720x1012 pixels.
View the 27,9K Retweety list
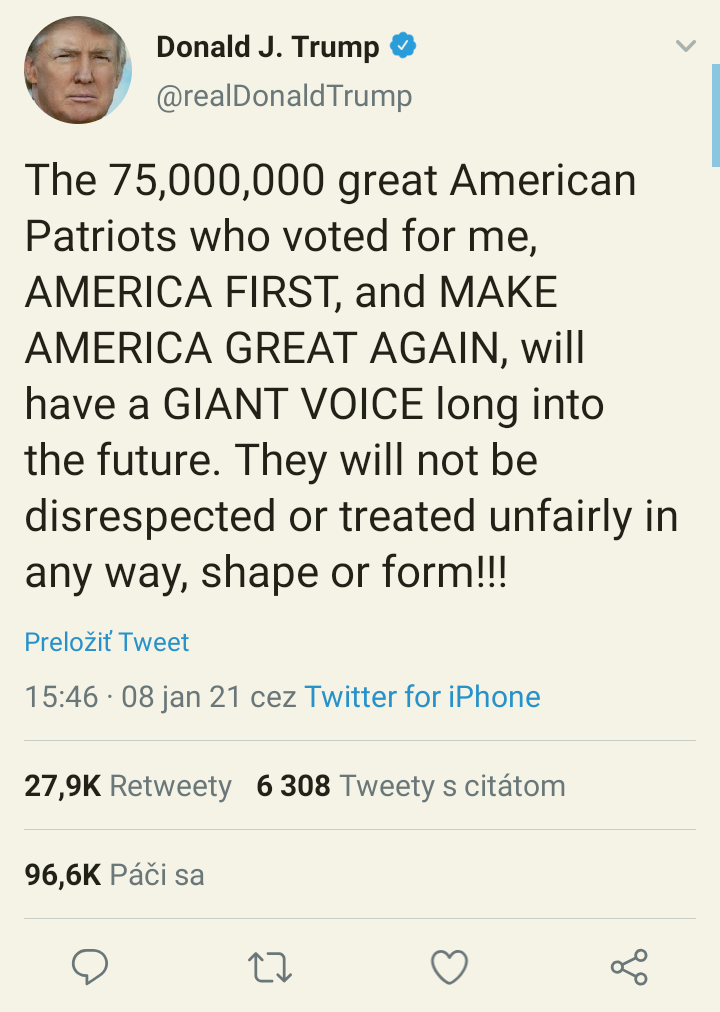point(128,786)
